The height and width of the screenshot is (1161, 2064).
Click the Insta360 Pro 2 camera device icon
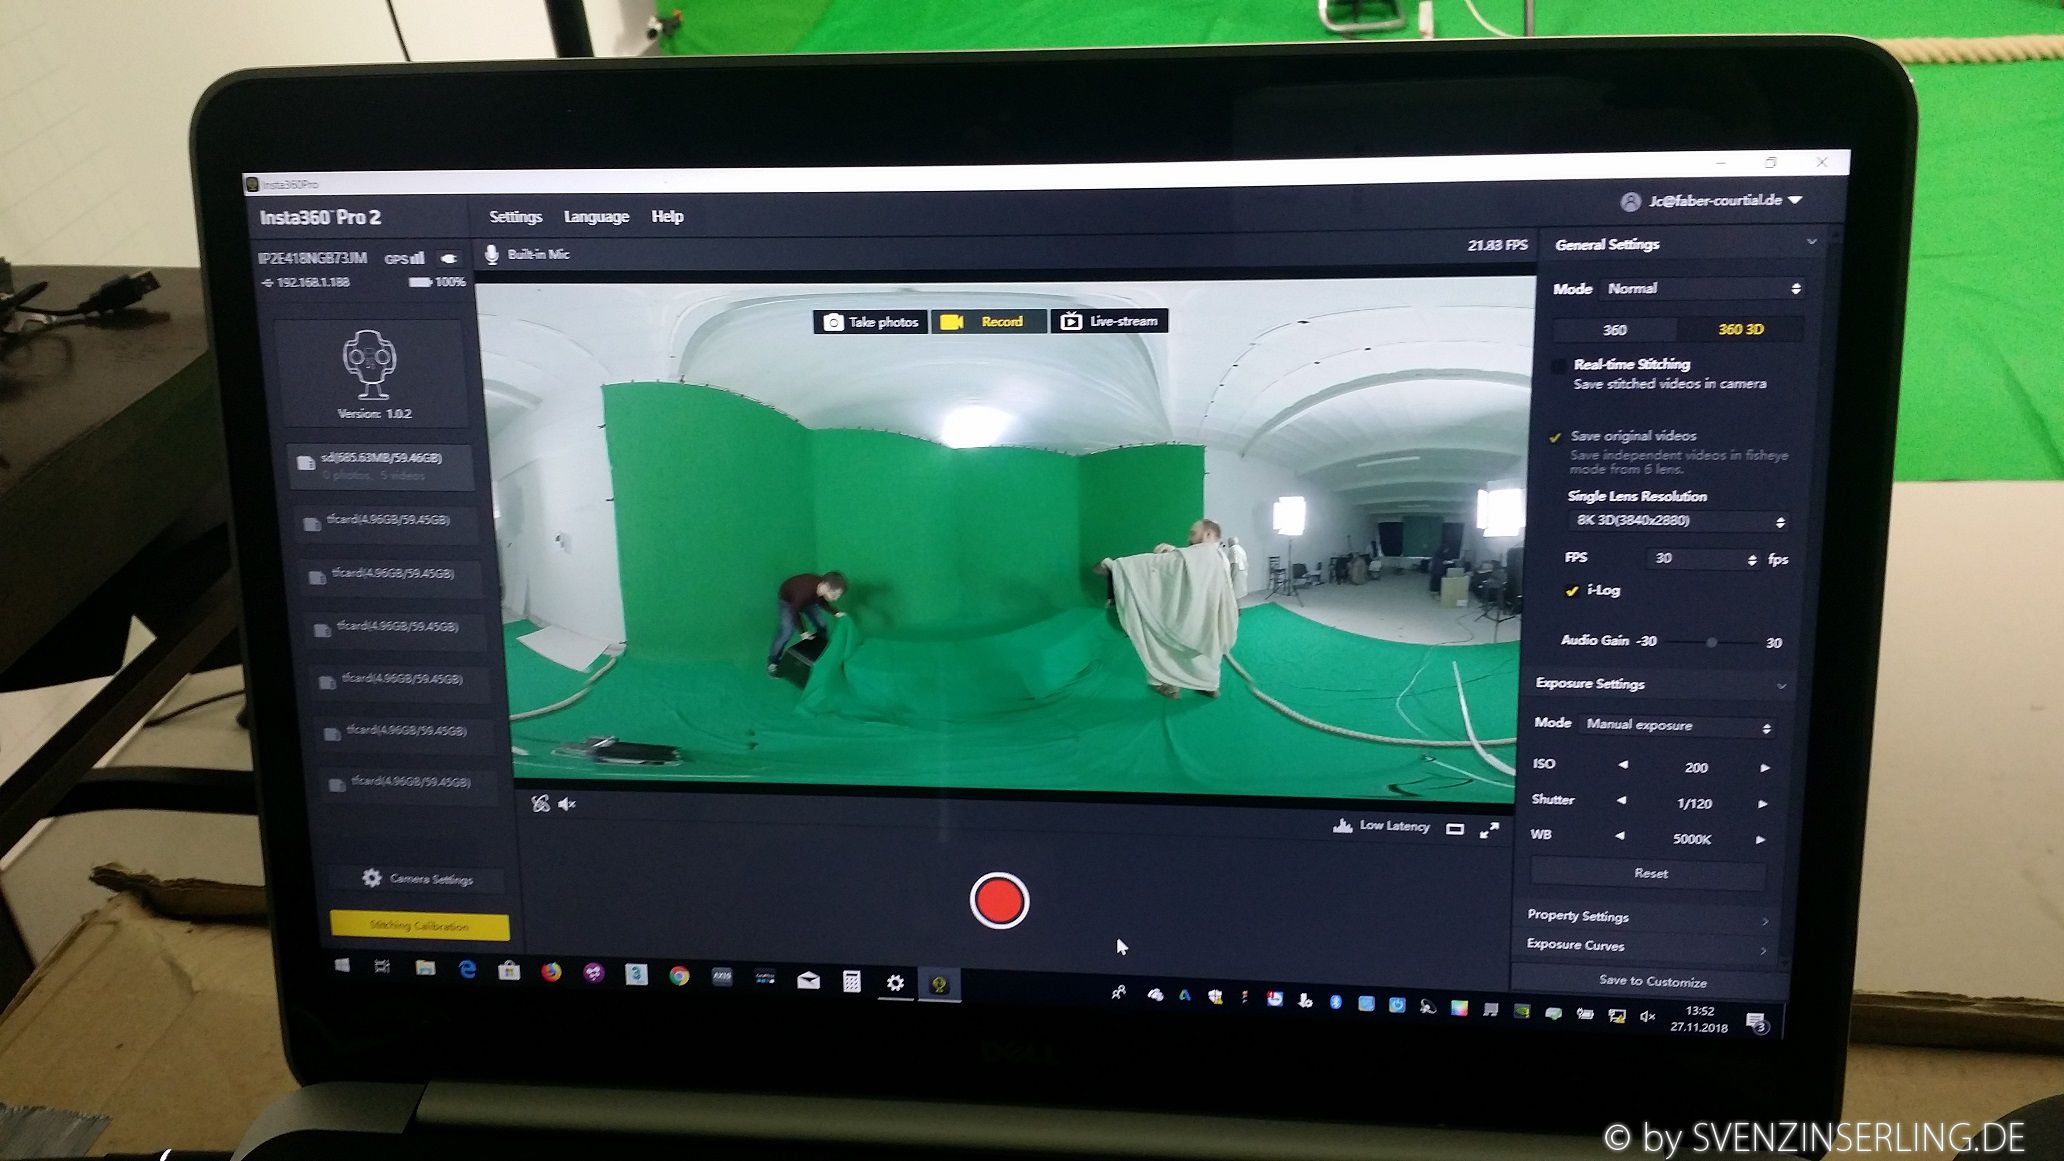[370, 364]
